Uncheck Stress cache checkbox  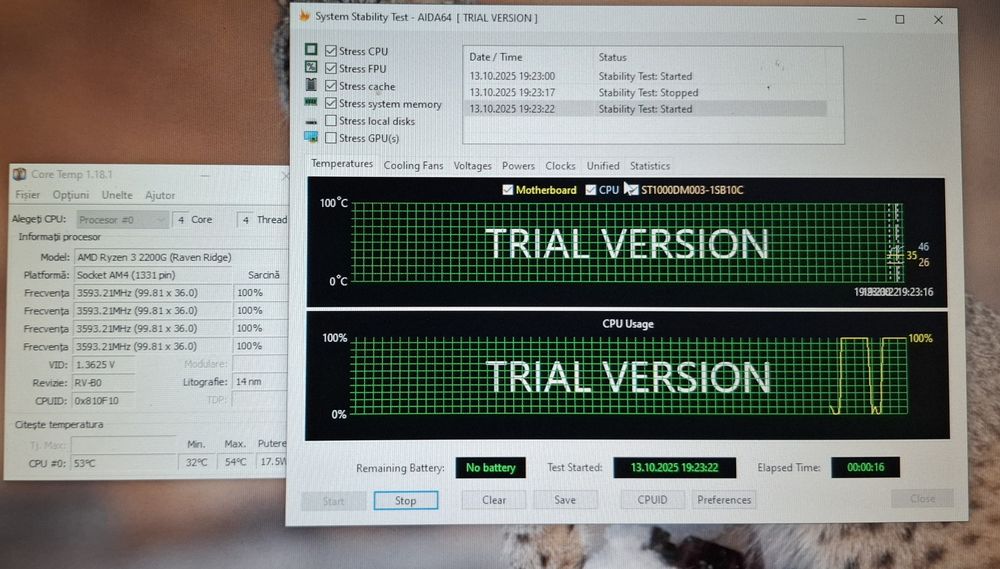tap(330, 85)
